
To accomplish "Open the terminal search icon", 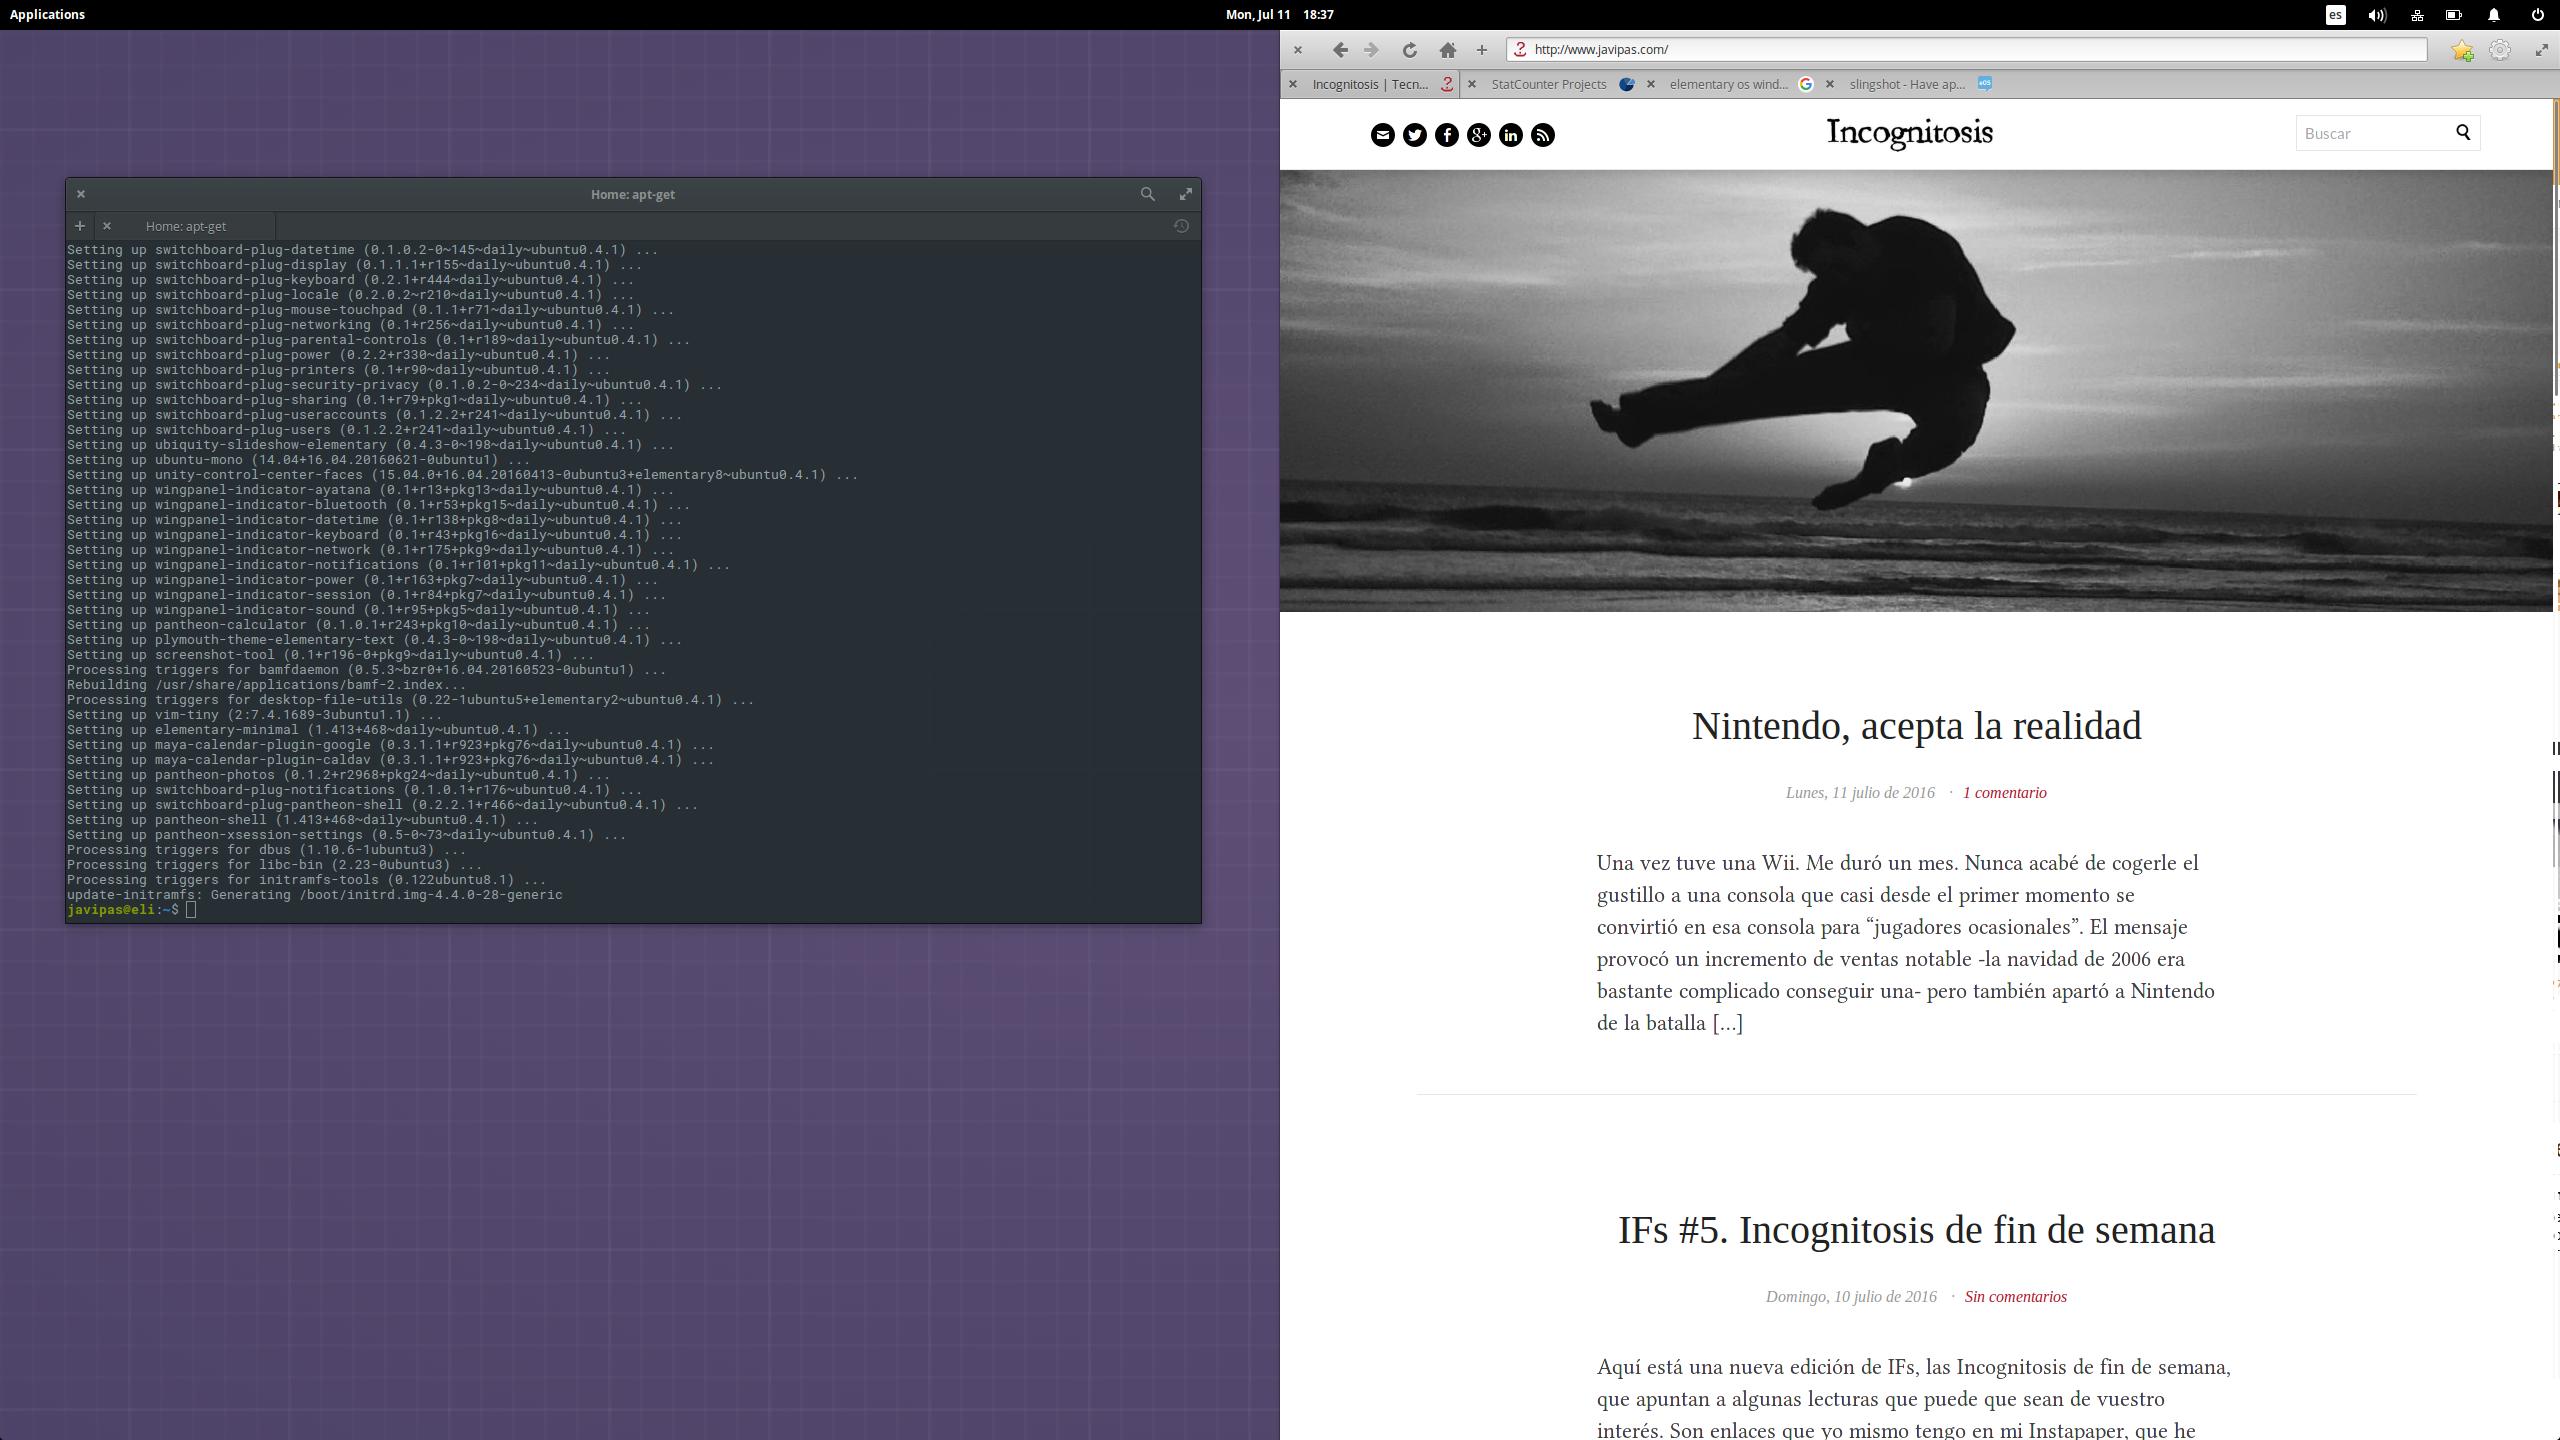I will [1147, 194].
